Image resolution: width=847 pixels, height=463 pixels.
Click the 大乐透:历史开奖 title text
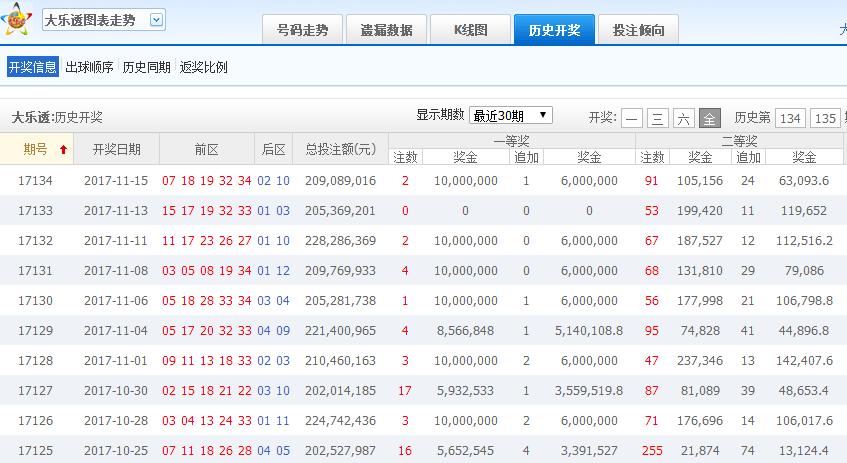(57, 117)
